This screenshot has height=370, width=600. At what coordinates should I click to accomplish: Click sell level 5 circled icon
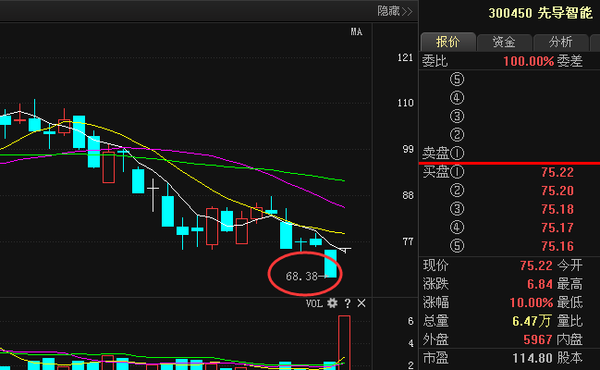(457, 79)
